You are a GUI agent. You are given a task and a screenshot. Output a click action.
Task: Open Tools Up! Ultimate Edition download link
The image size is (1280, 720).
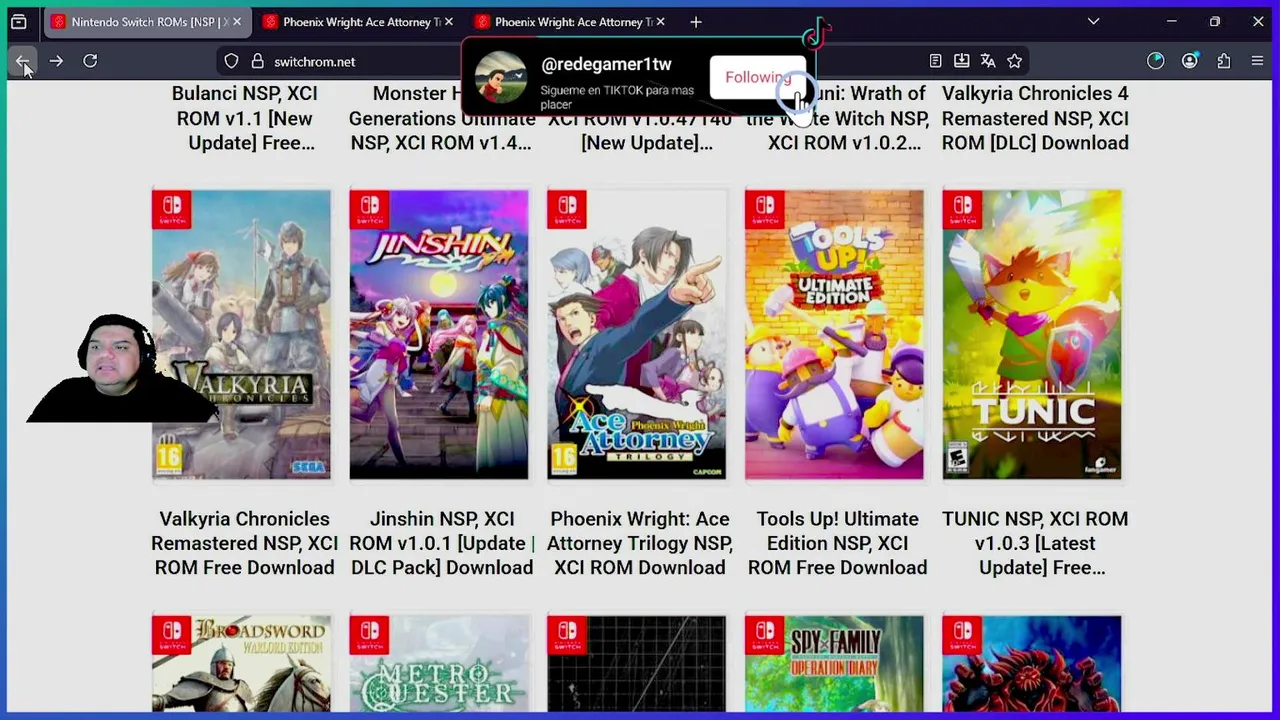[838, 543]
